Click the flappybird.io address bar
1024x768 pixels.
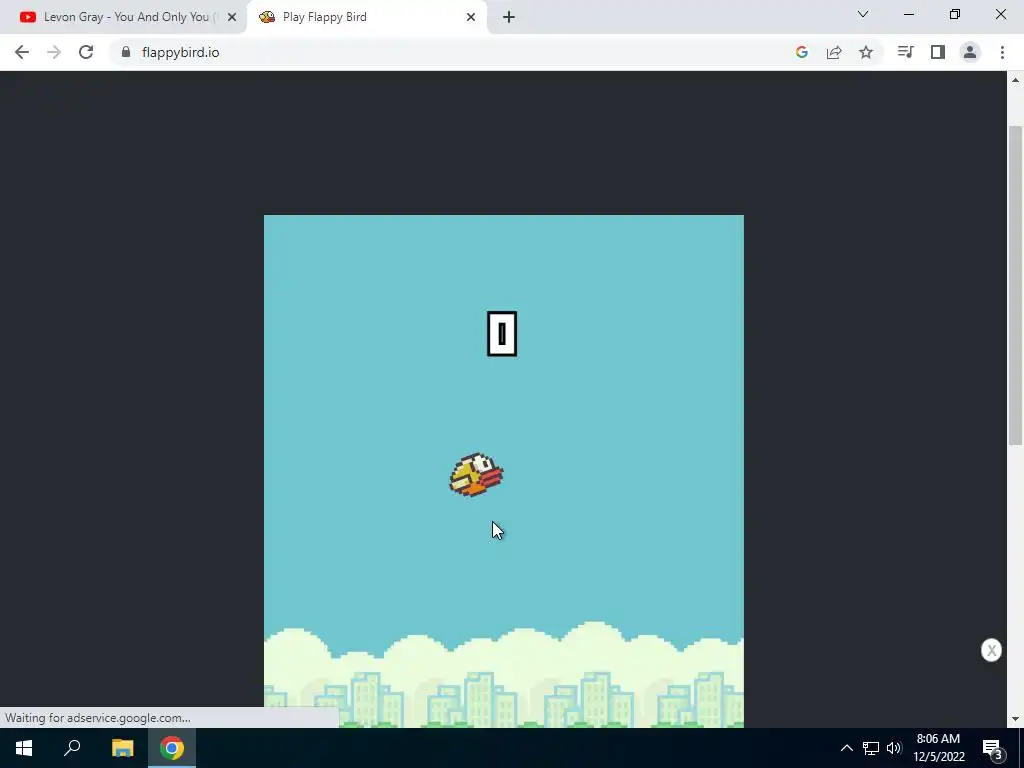click(451, 52)
